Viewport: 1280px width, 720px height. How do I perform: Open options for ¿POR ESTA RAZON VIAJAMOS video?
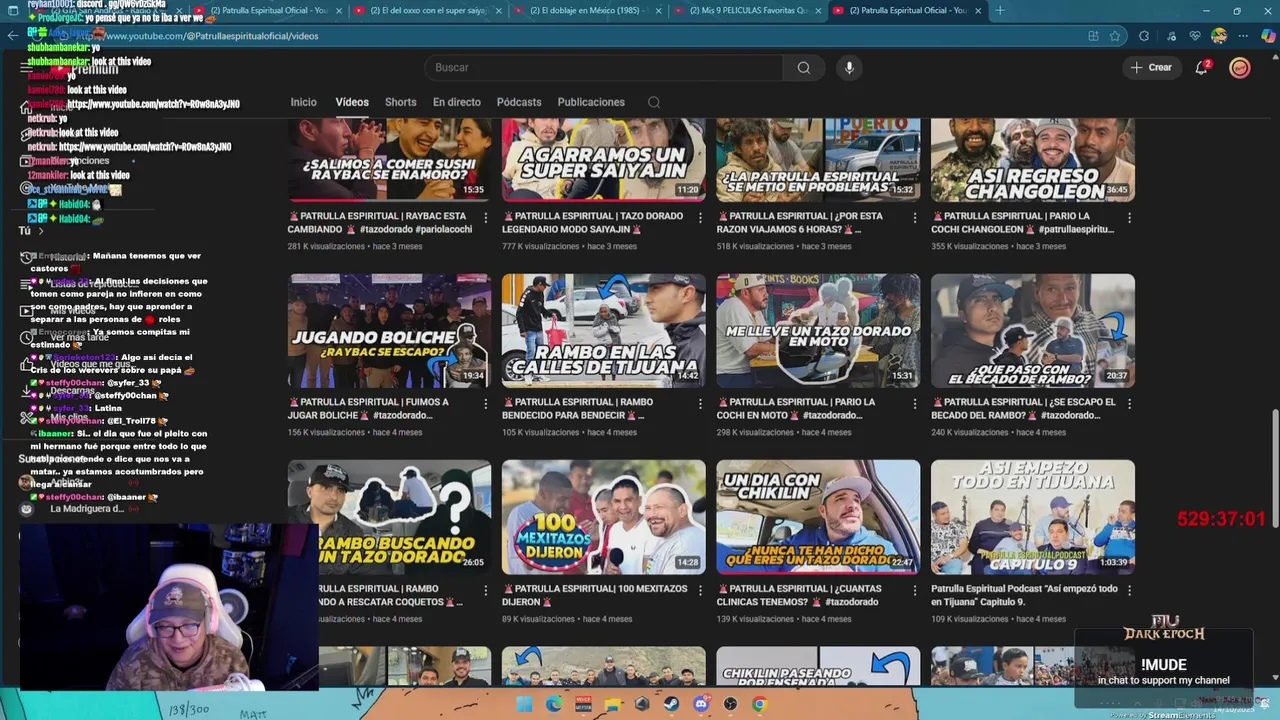pyautogui.click(x=915, y=217)
